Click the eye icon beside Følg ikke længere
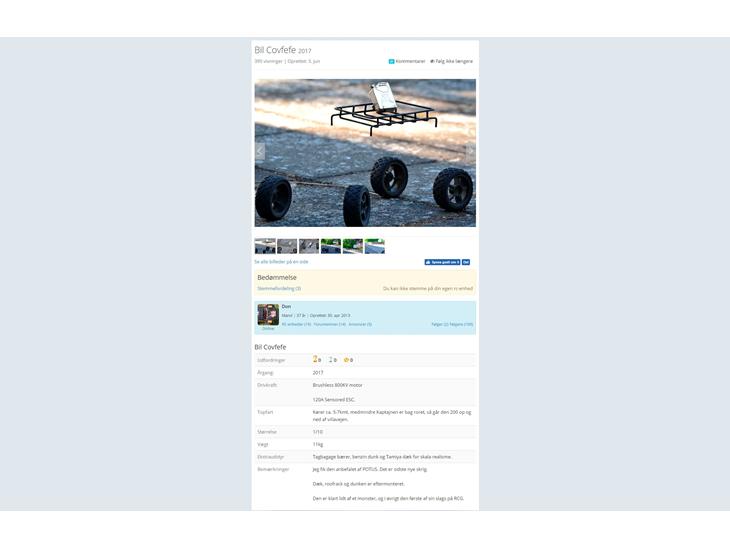The image size is (730, 548). pyautogui.click(x=432, y=61)
